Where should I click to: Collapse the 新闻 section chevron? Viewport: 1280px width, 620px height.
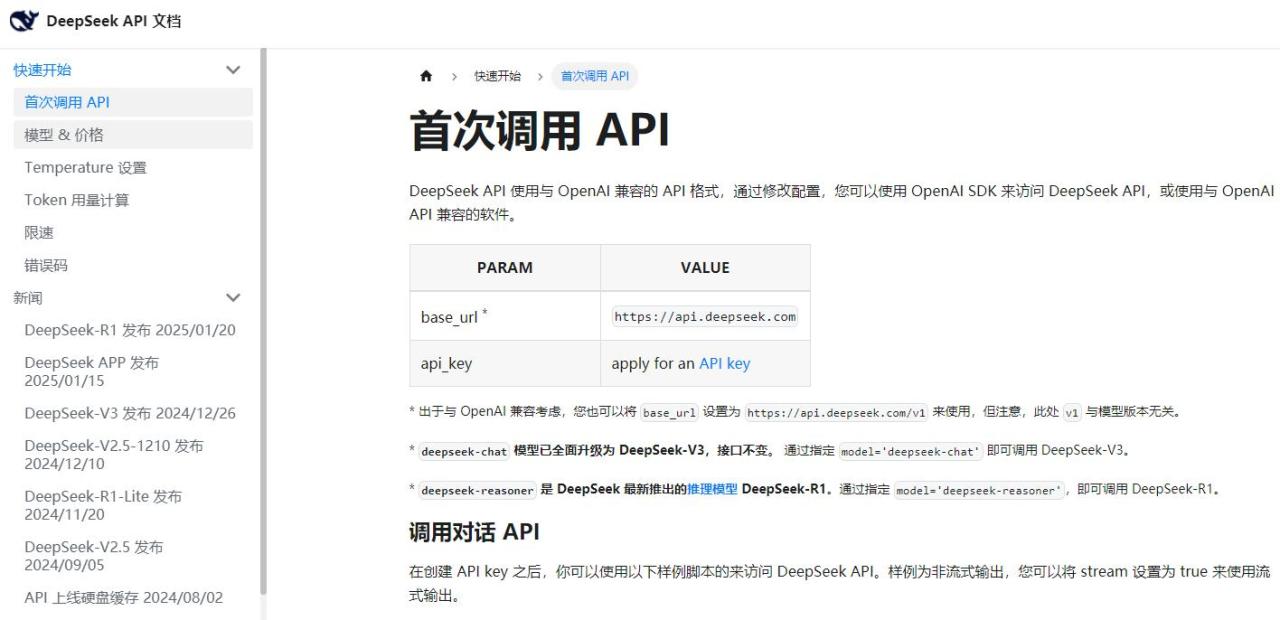click(233, 298)
